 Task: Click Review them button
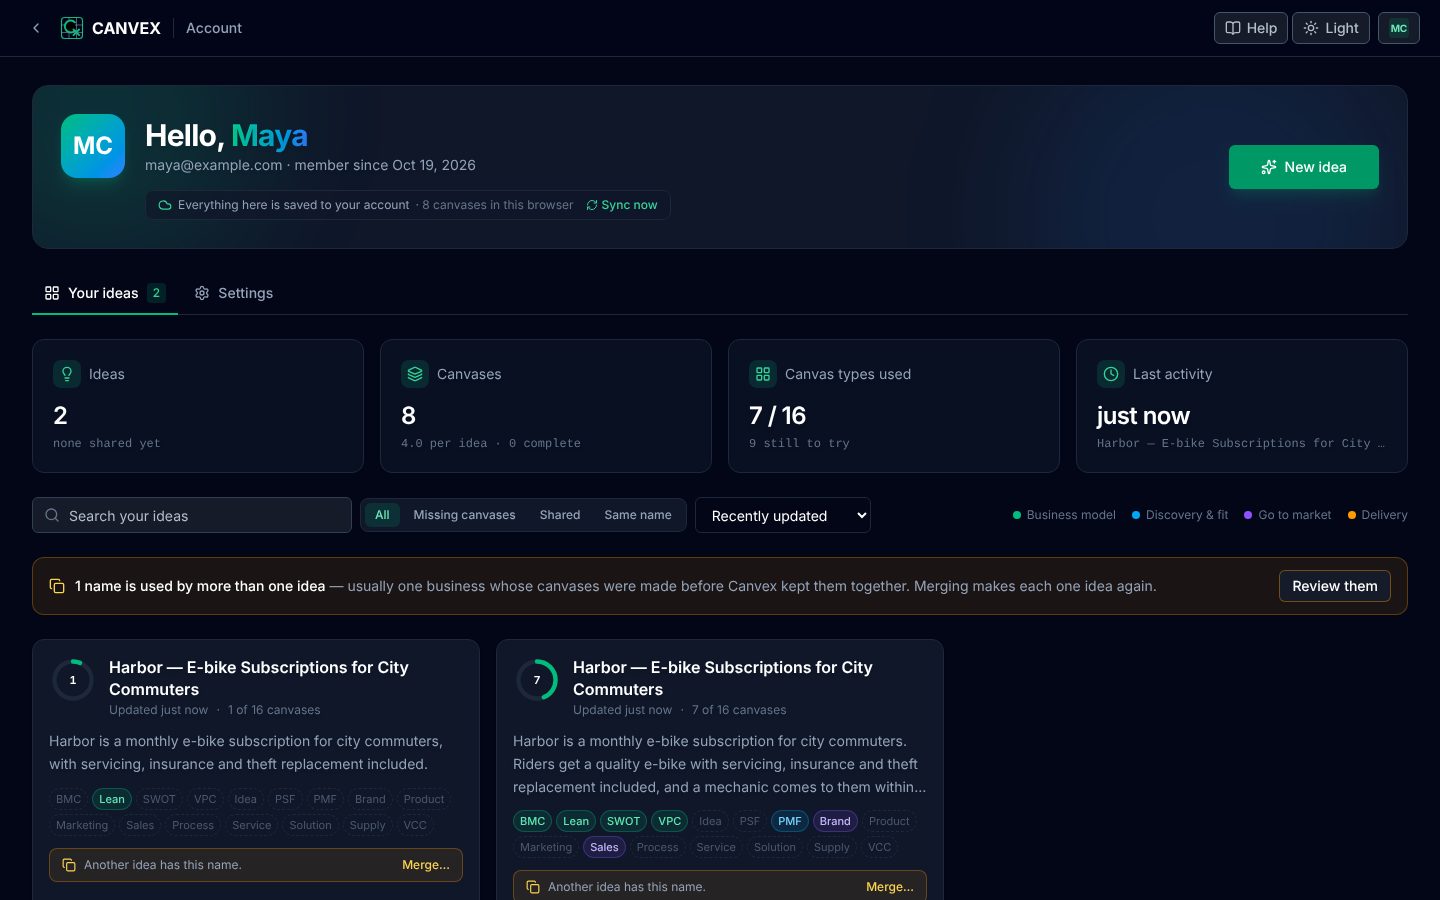pos(1335,586)
